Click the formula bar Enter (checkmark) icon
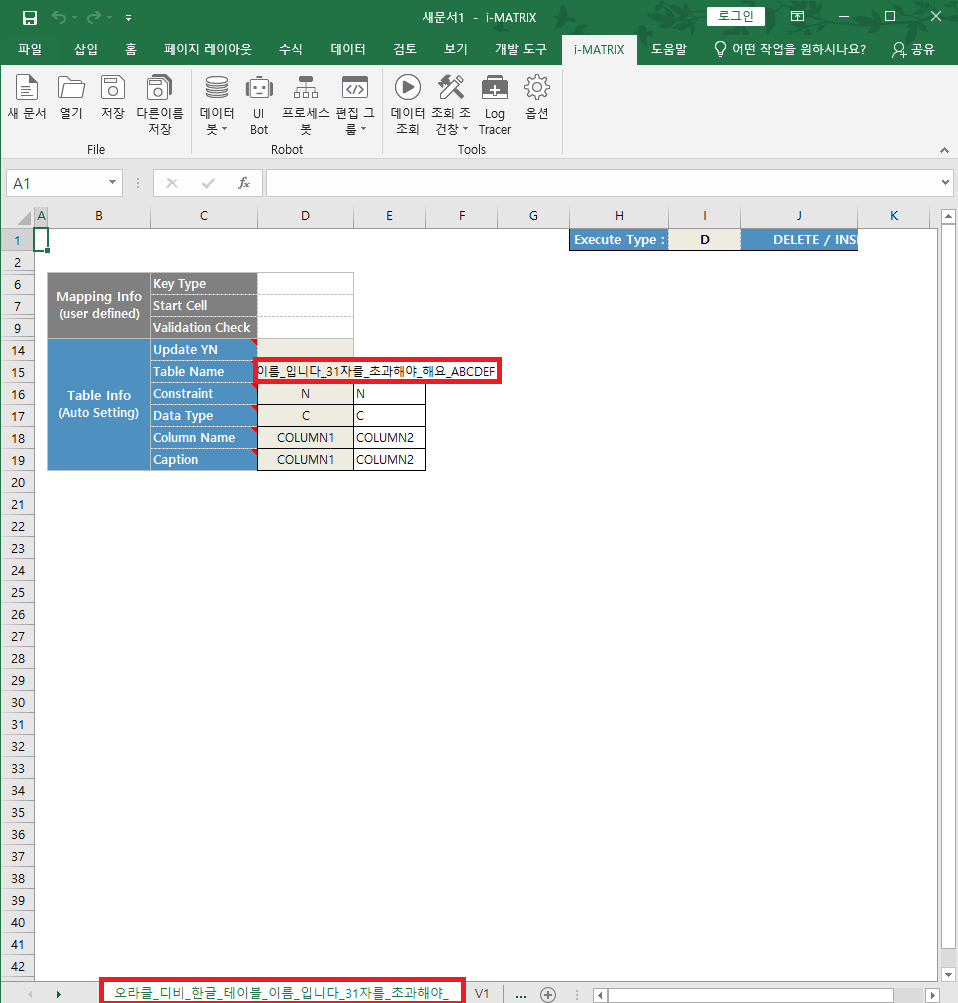Viewport: 958px width, 1003px height. tap(208, 184)
